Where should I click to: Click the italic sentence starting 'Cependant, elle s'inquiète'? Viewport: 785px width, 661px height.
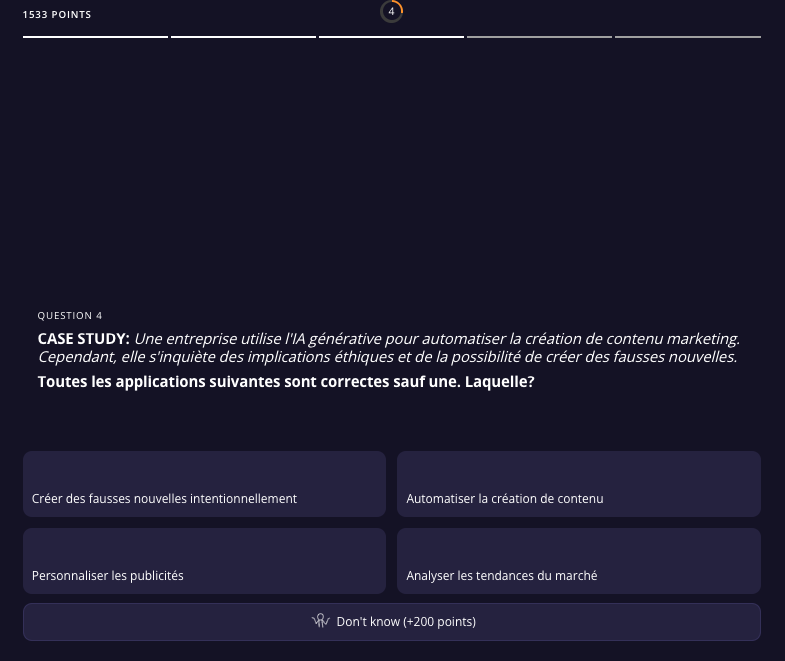tap(387, 357)
